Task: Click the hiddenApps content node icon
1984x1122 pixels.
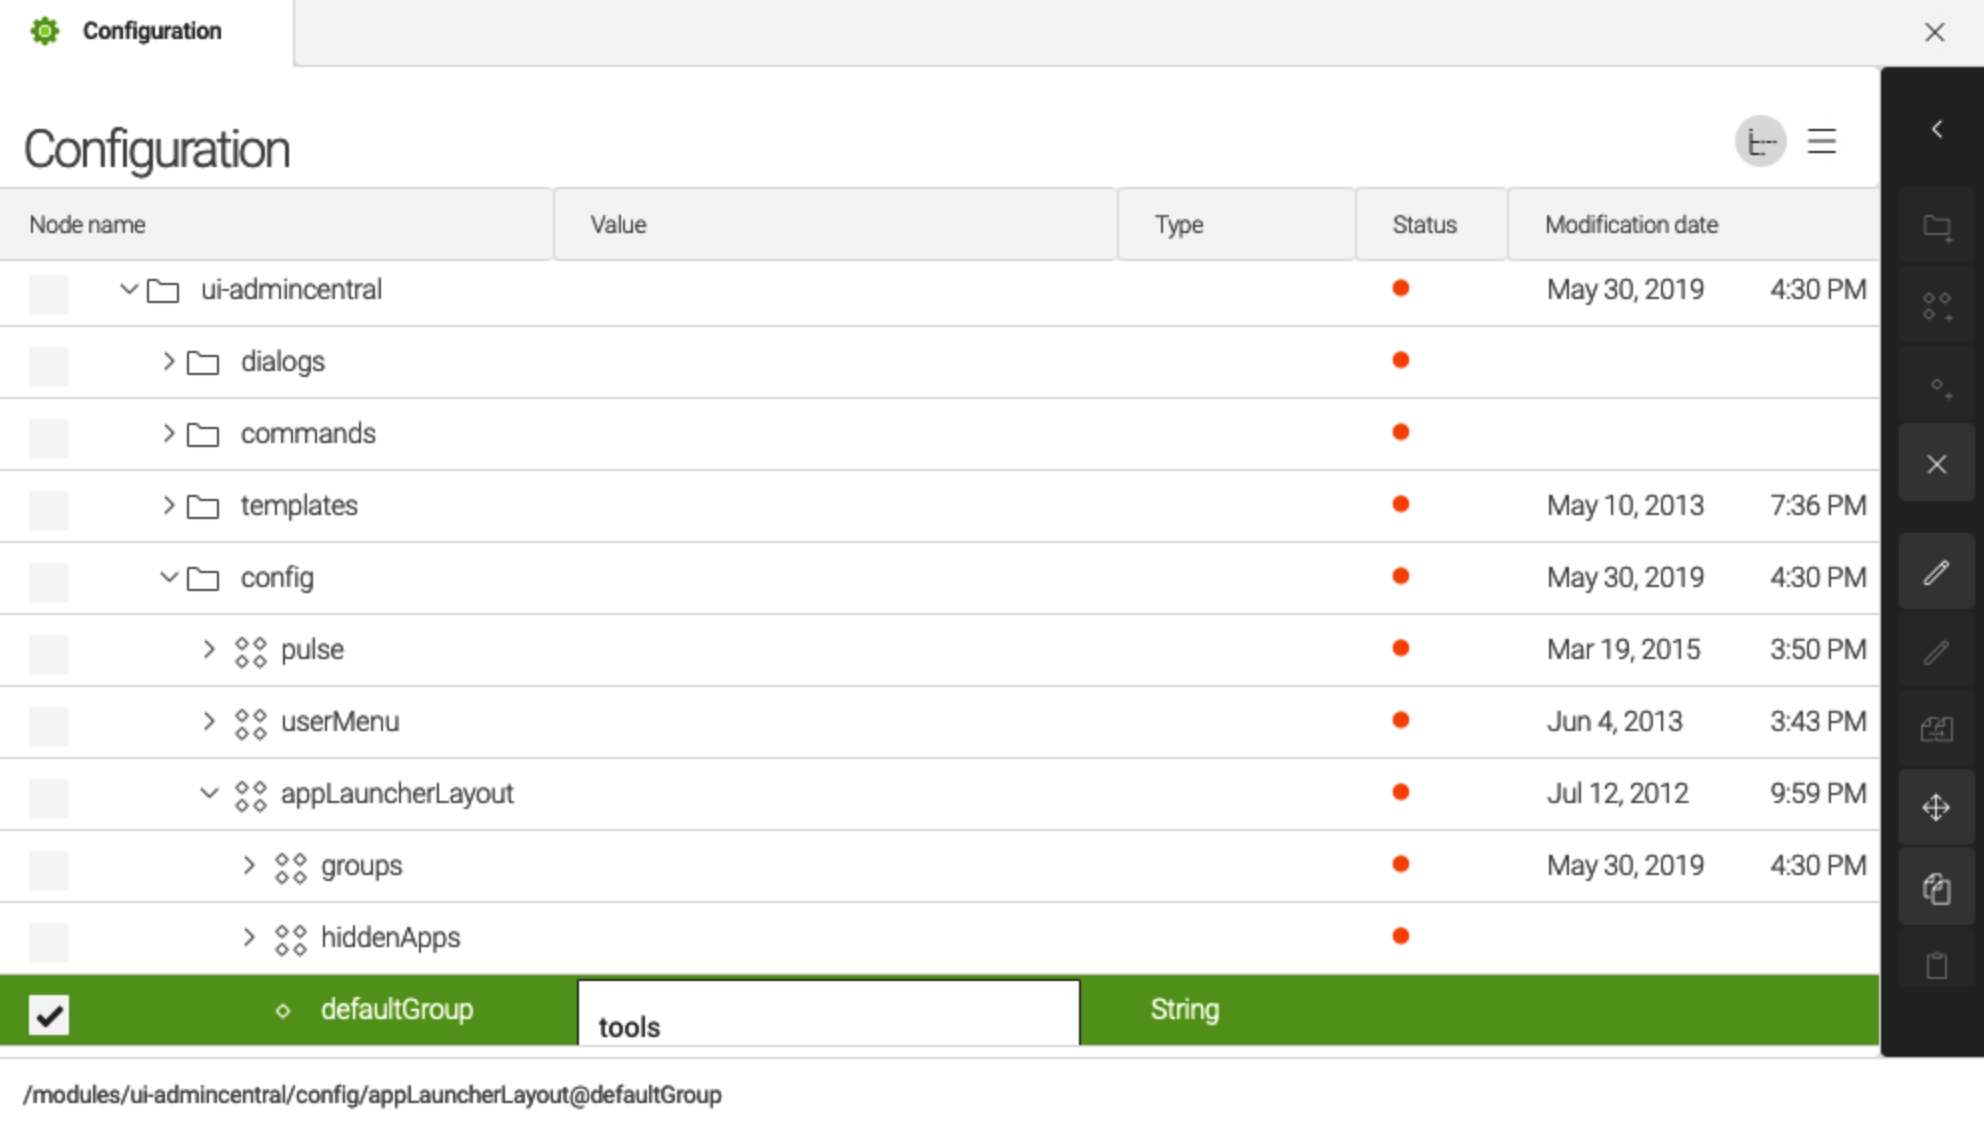Action: click(291, 940)
